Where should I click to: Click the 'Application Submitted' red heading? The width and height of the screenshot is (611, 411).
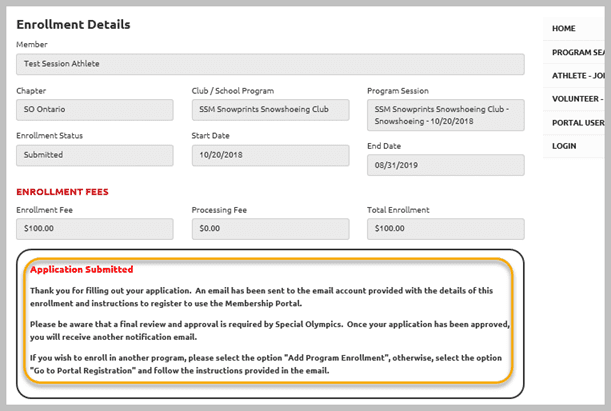81,269
